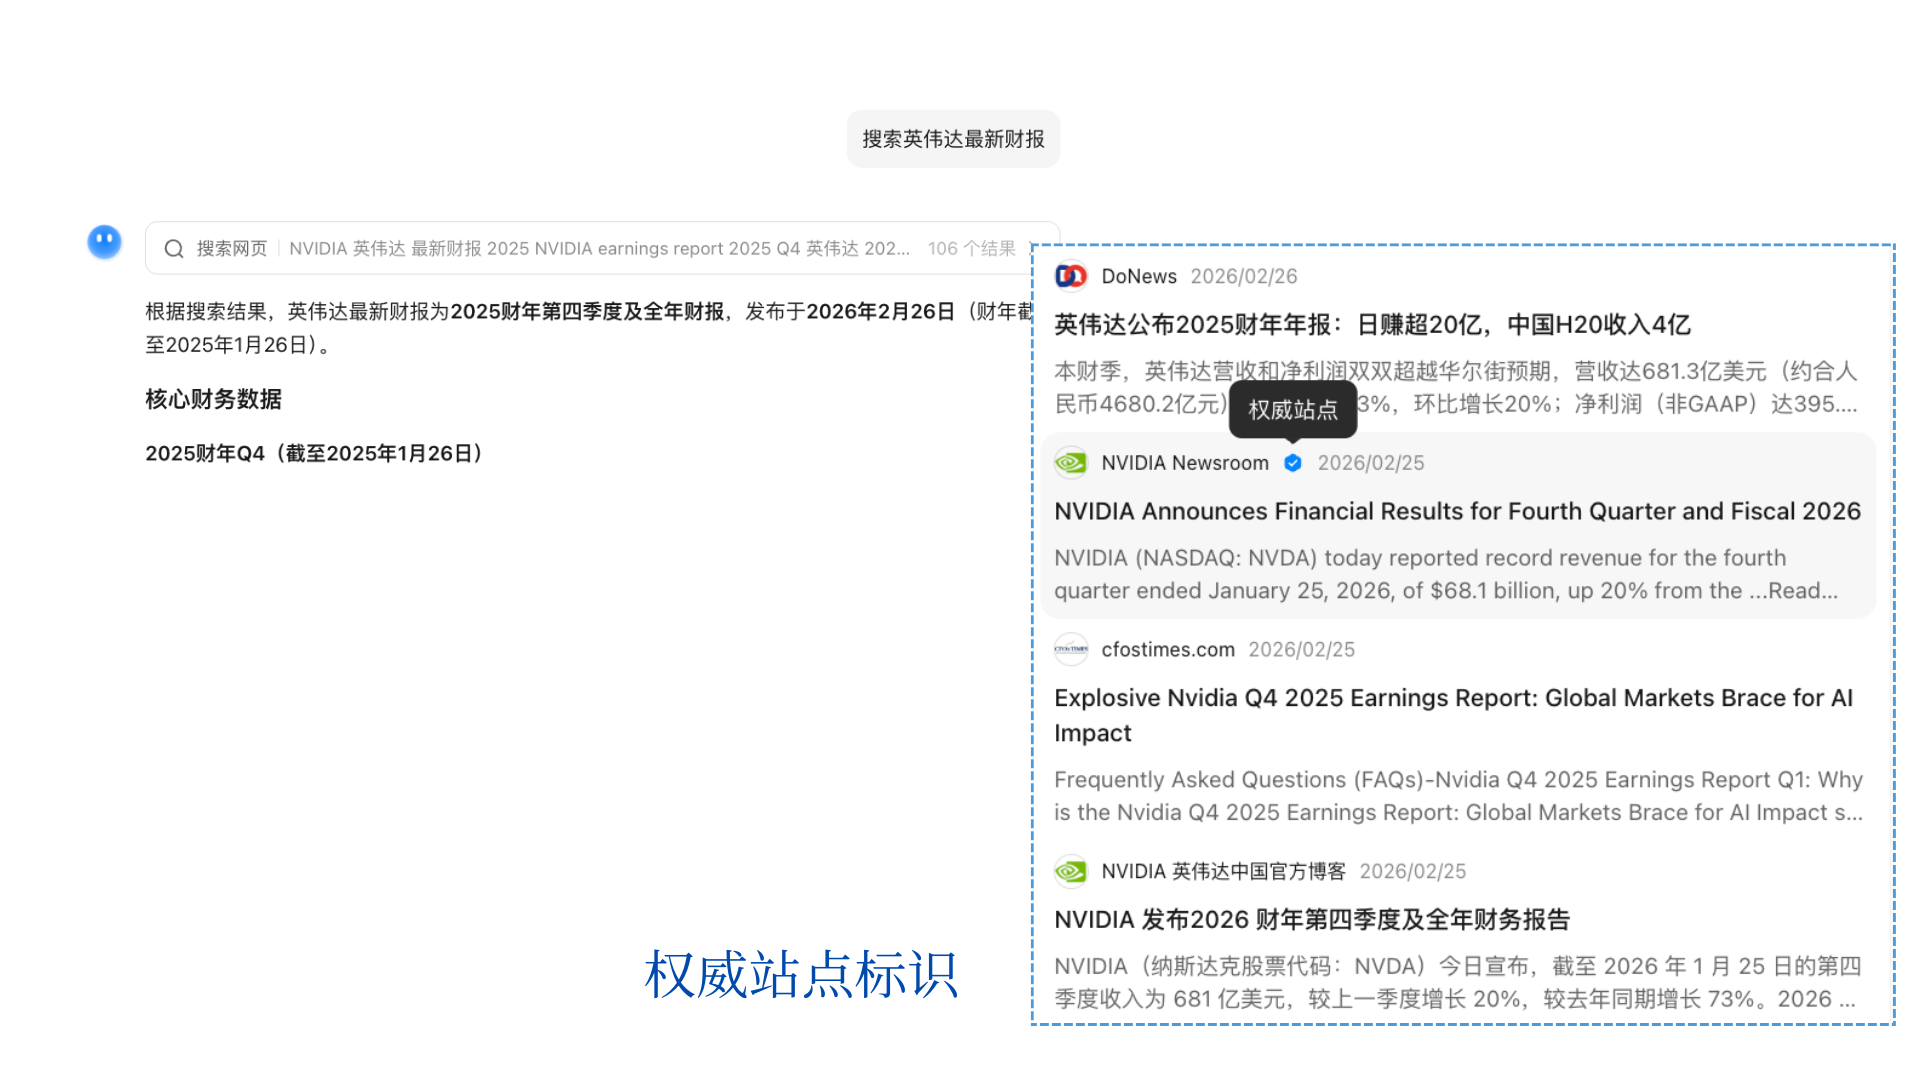Image resolution: width=1920 pixels, height=1080 pixels.
Task: Open the Explosive Nvidia Q4 2025 Earnings Report article
Action: [1453, 699]
